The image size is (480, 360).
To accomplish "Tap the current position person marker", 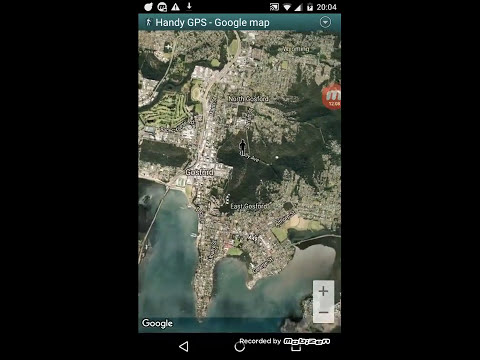I will (243, 146).
